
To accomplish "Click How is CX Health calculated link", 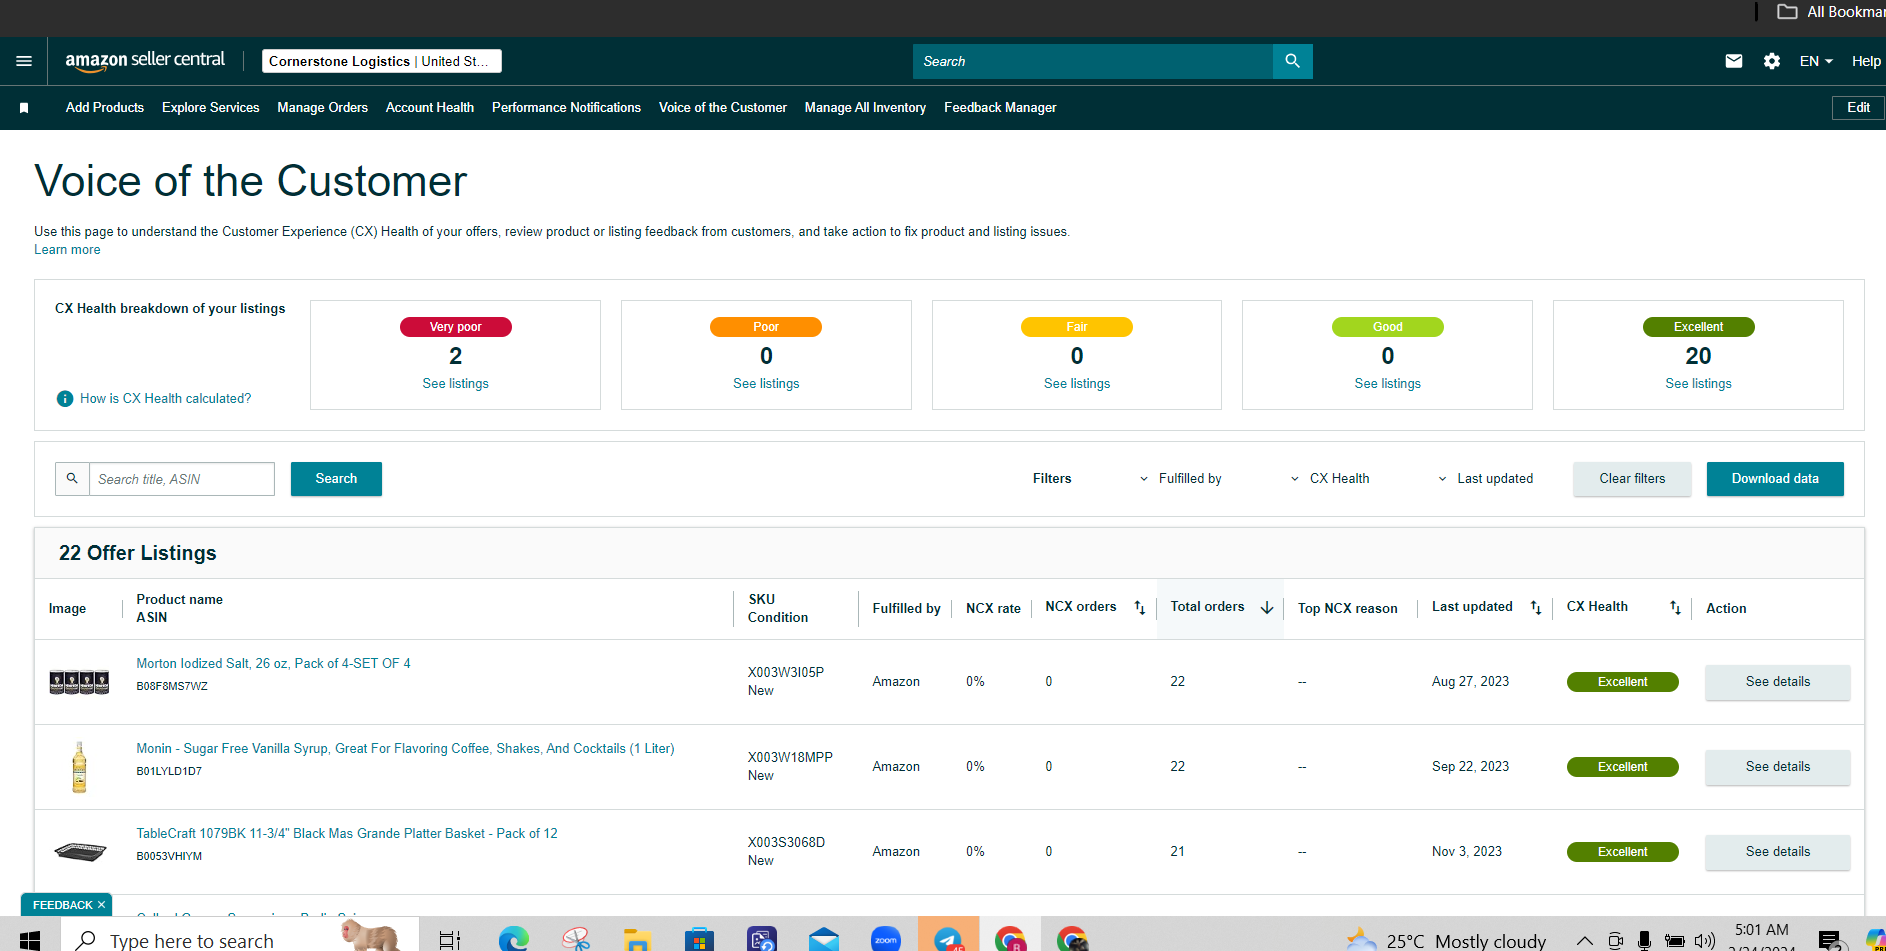I will click(165, 399).
